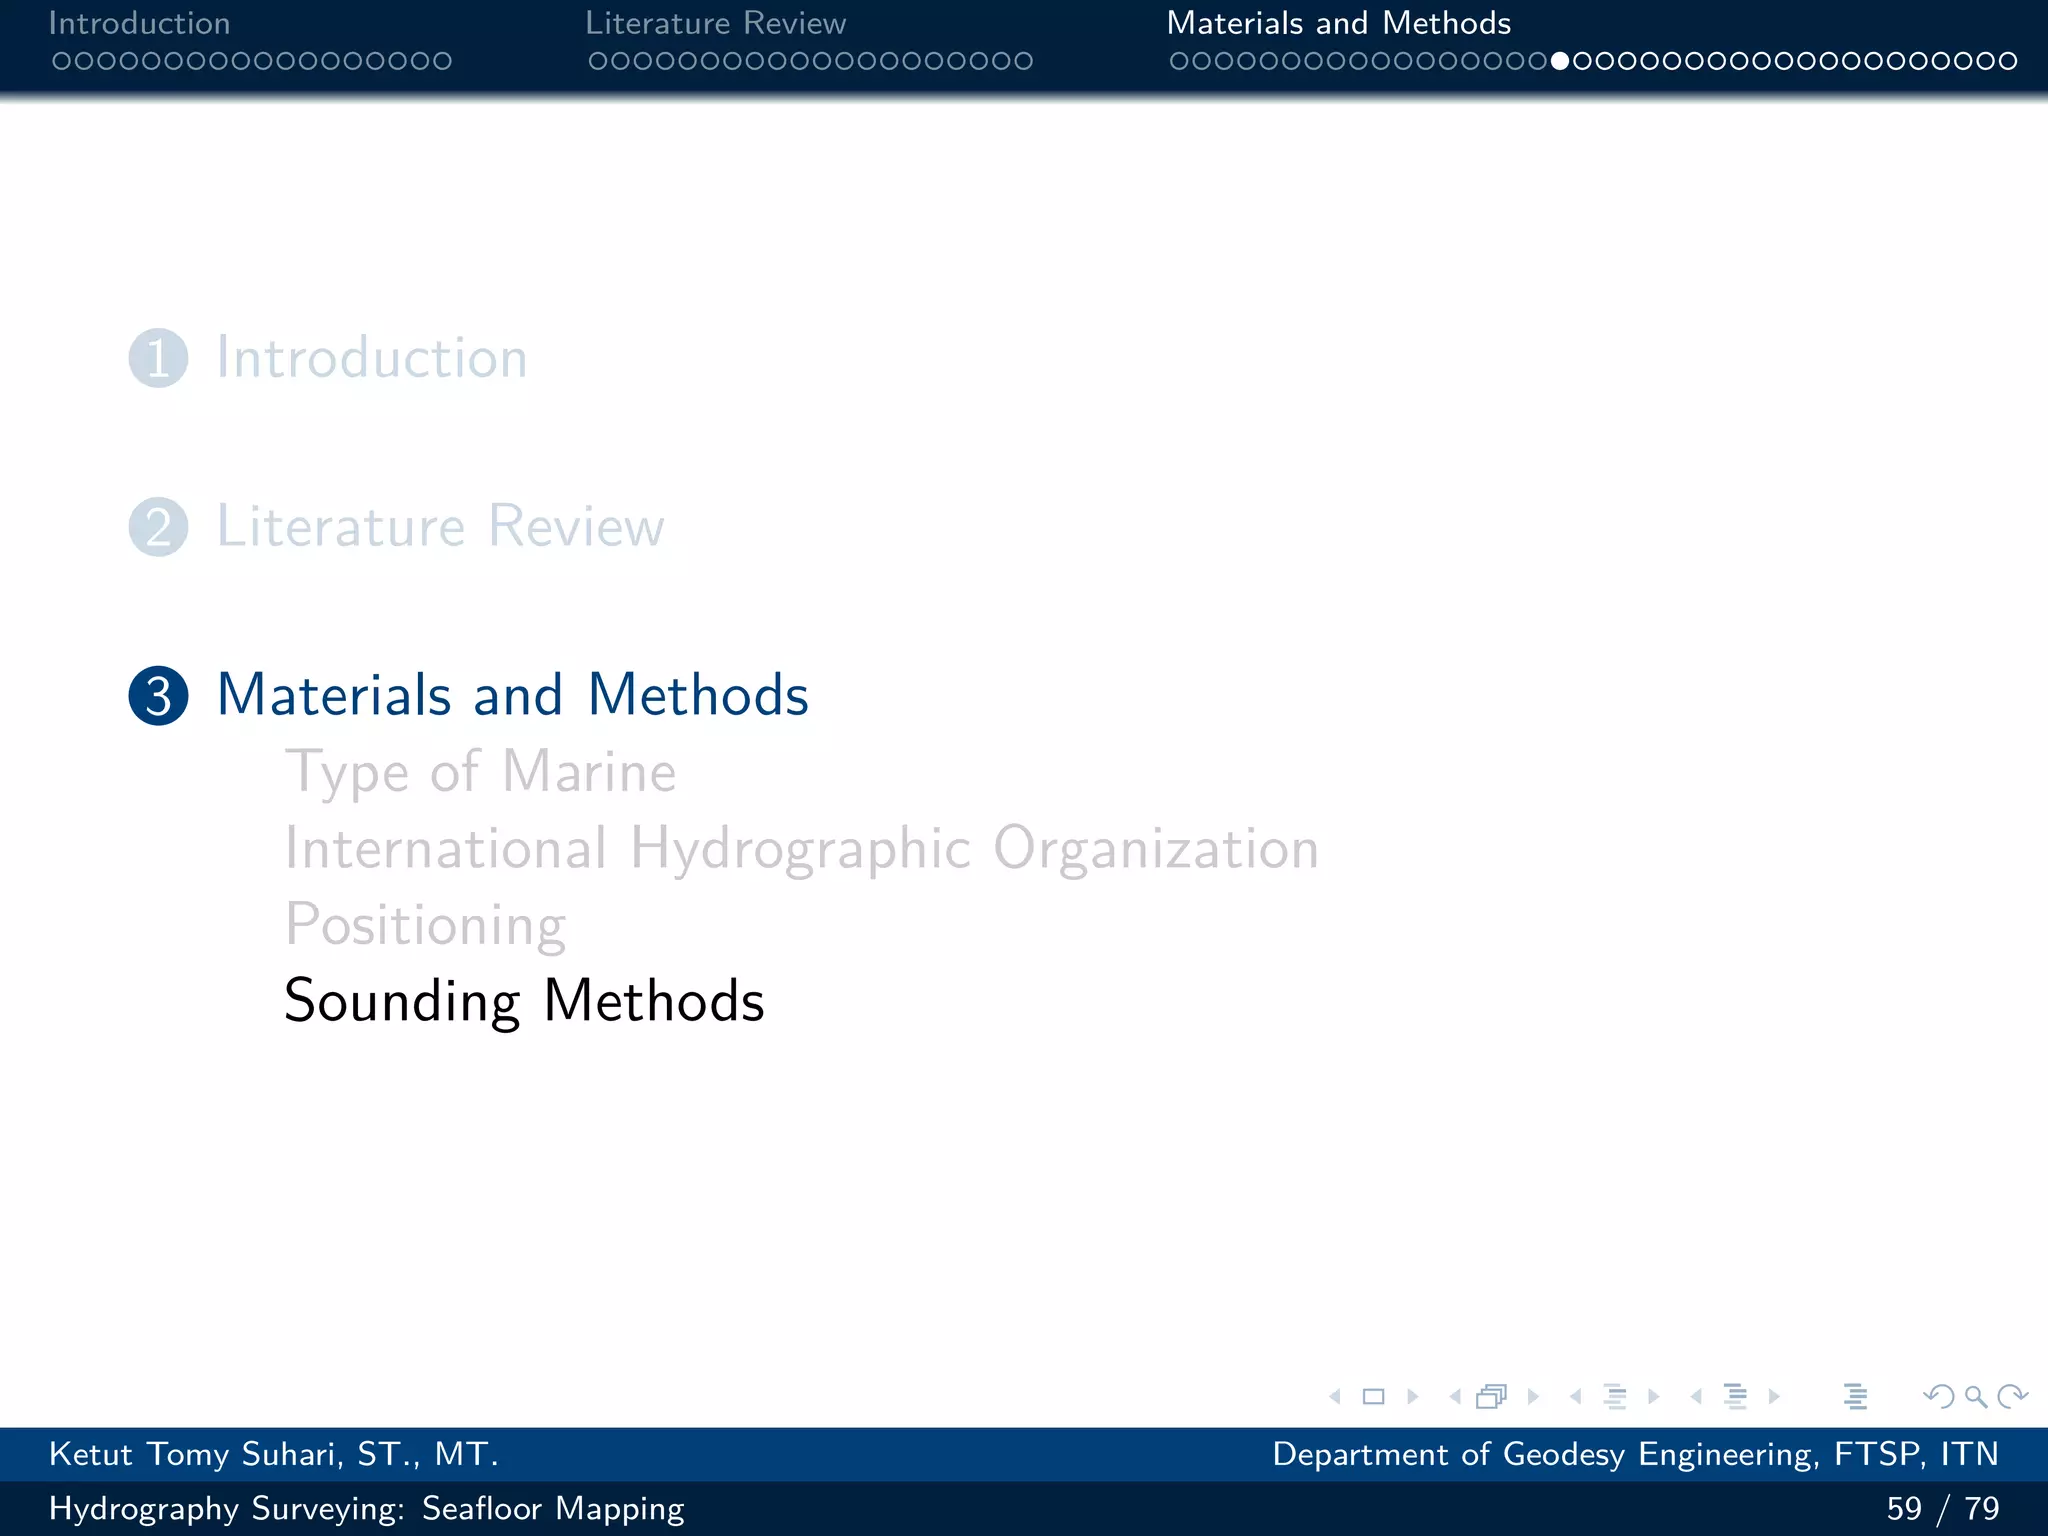Image resolution: width=2048 pixels, height=1536 pixels.
Task: Click title Hydrography Surveying: Seafloor Mapping
Action: point(366,1508)
